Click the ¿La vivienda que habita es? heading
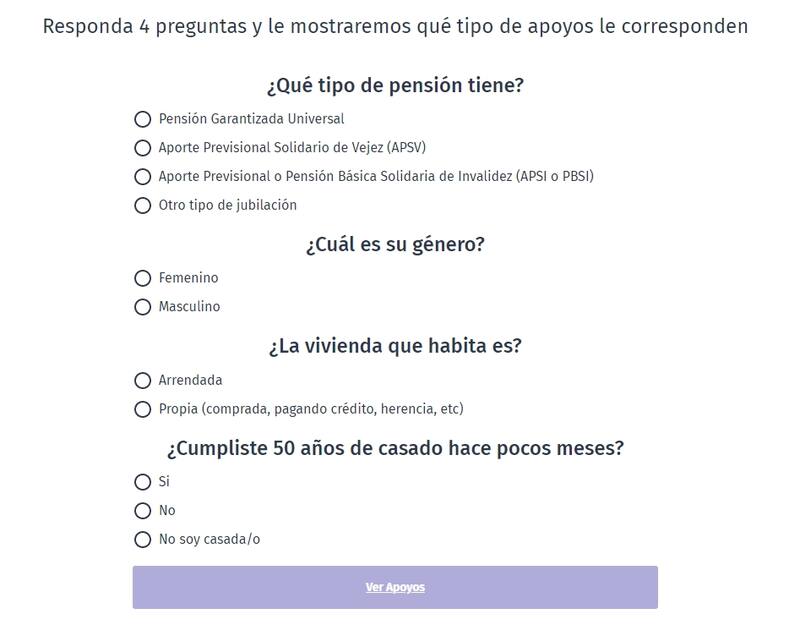 click(395, 347)
